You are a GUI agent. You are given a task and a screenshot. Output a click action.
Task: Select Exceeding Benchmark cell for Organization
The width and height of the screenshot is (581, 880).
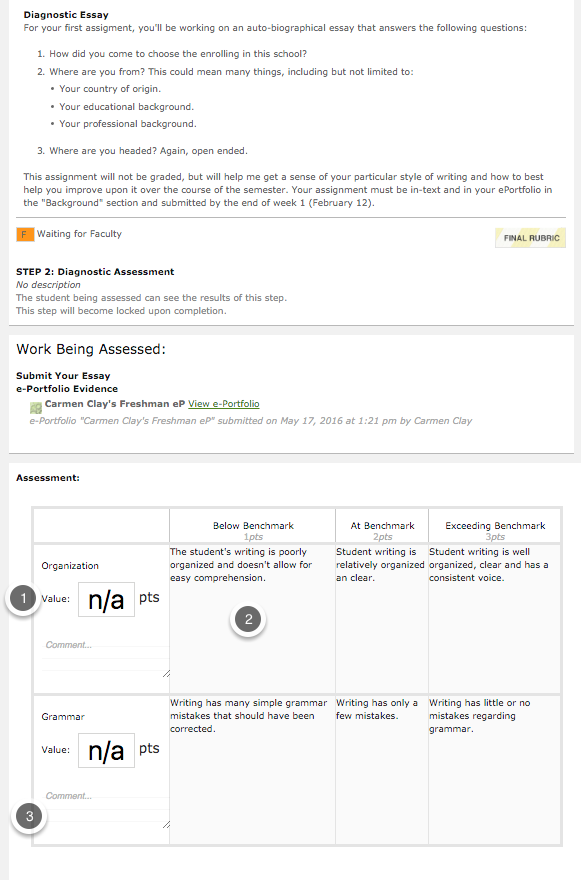[495, 618]
